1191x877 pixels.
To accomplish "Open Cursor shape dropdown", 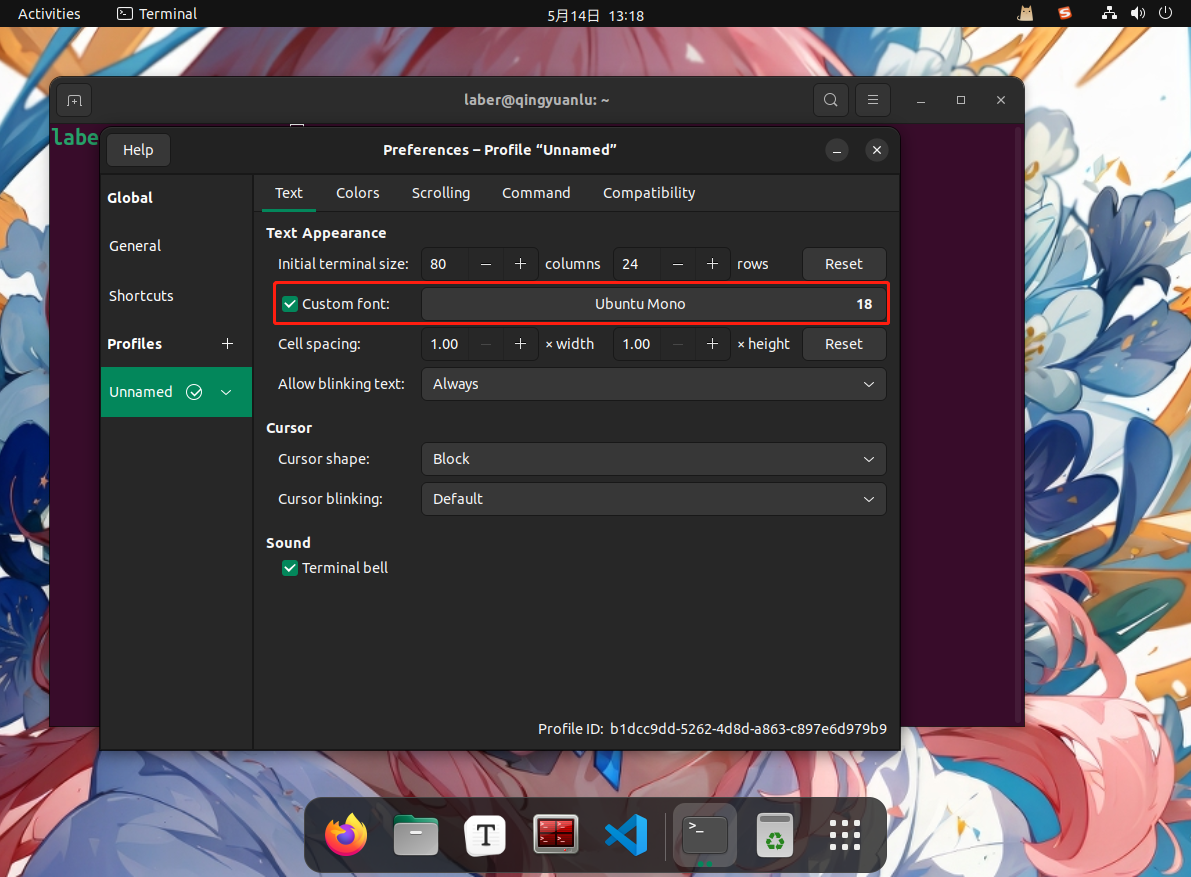I will (653, 459).
